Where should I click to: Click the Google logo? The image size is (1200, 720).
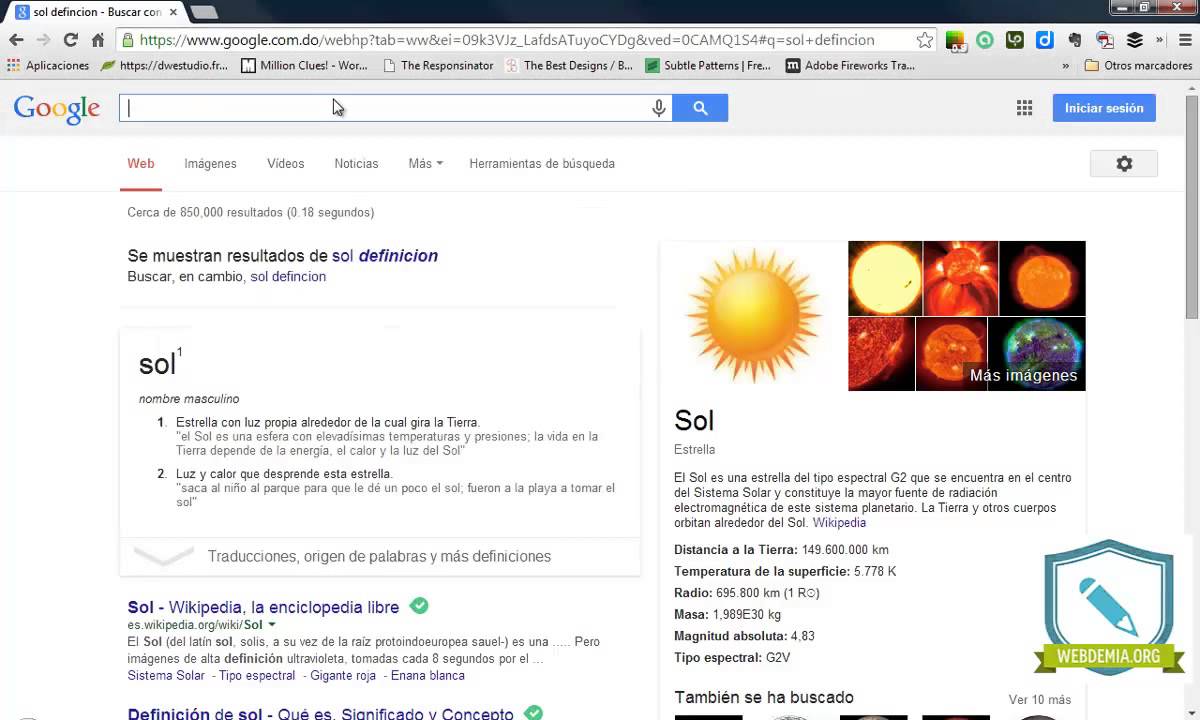click(56, 108)
